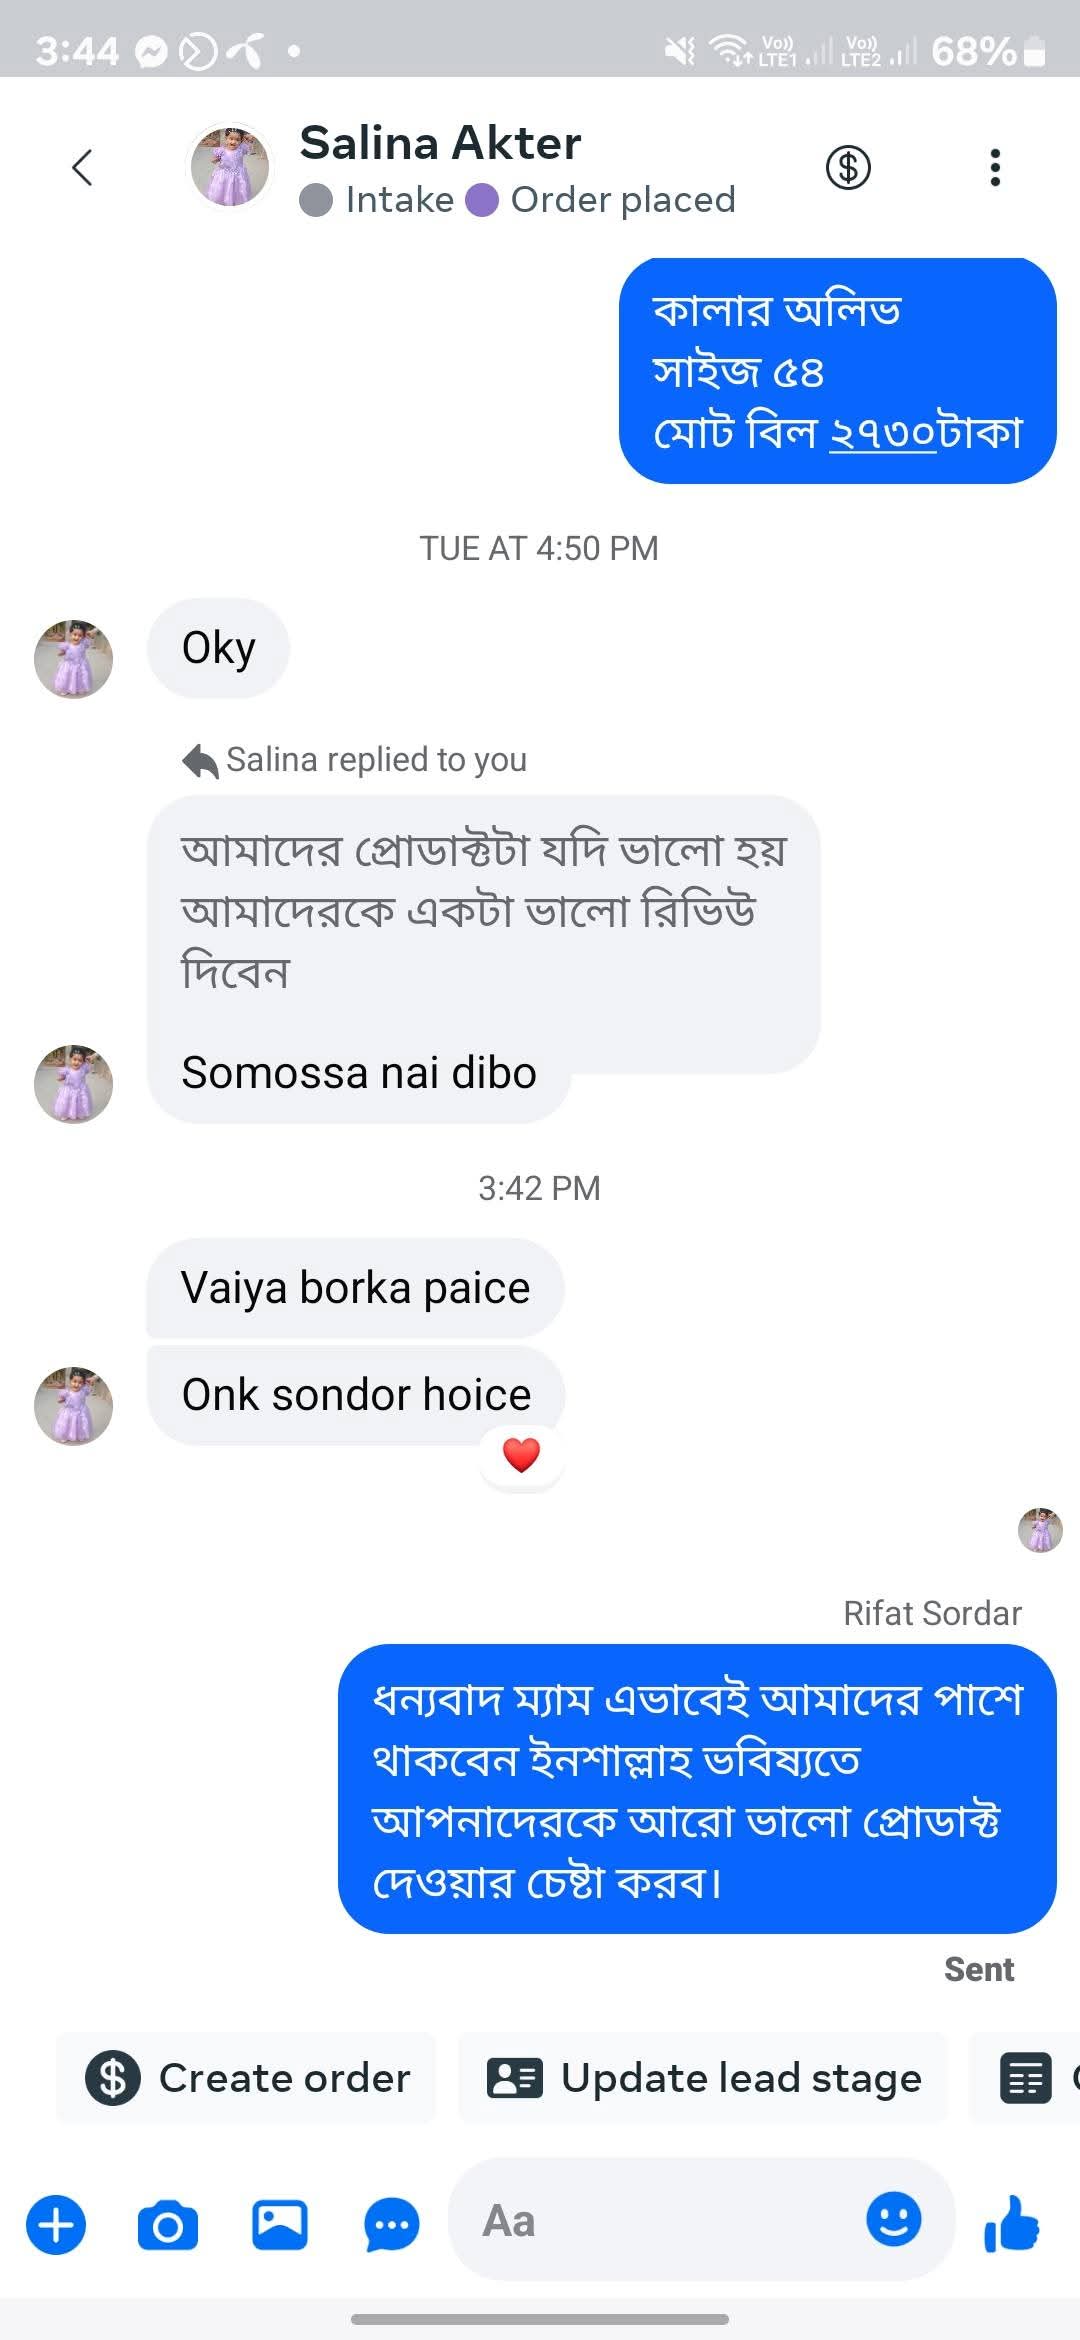Viewport: 1080px width, 2340px height.
Task: Send a thumbs-up like
Action: (x=1012, y=2225)
